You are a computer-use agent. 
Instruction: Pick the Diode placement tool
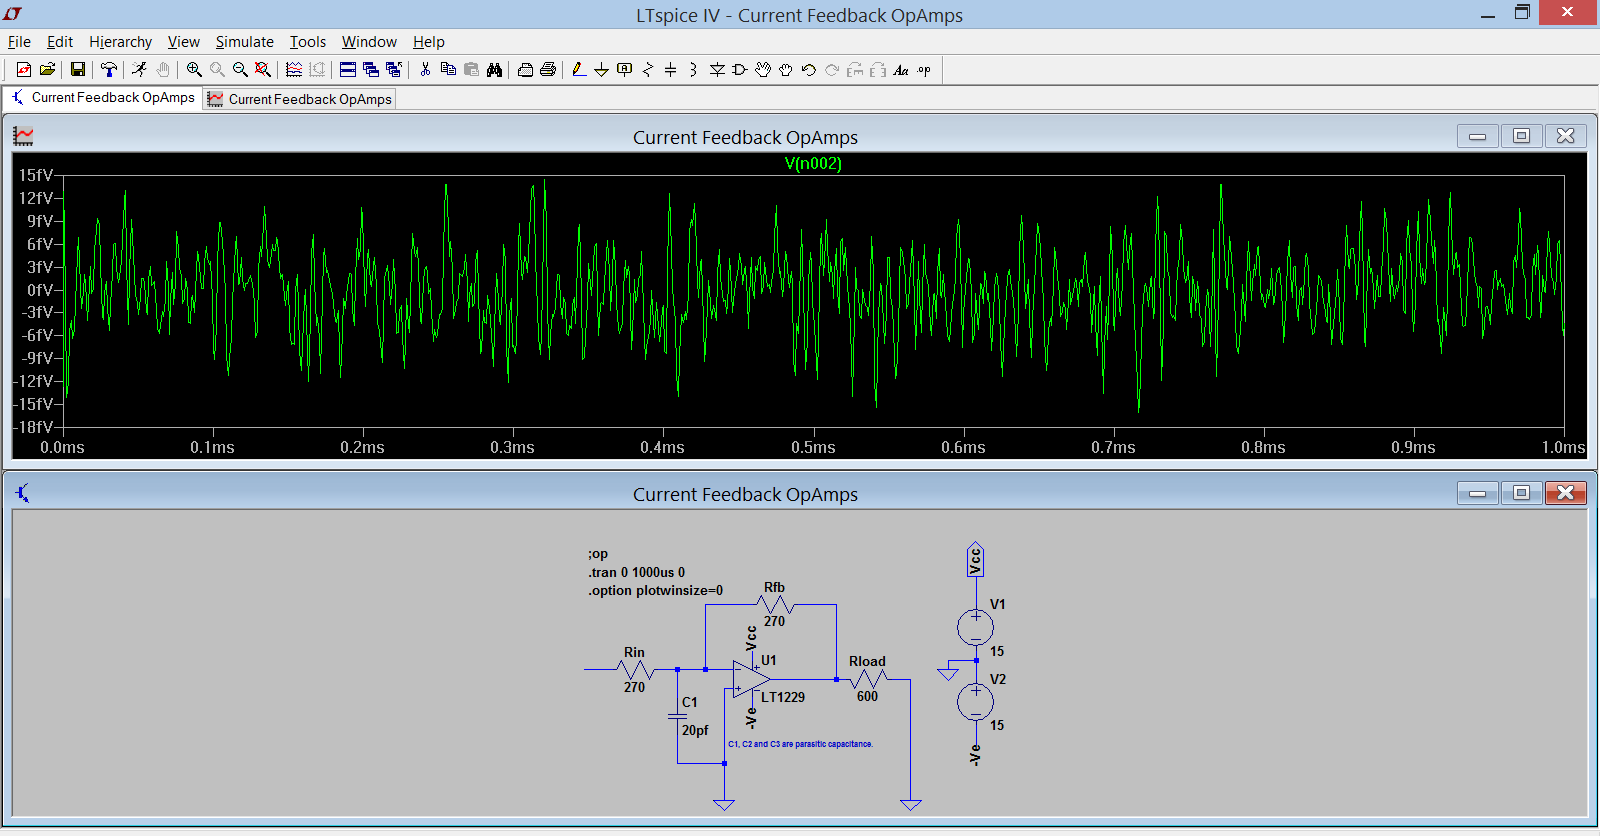click(717, 70)
